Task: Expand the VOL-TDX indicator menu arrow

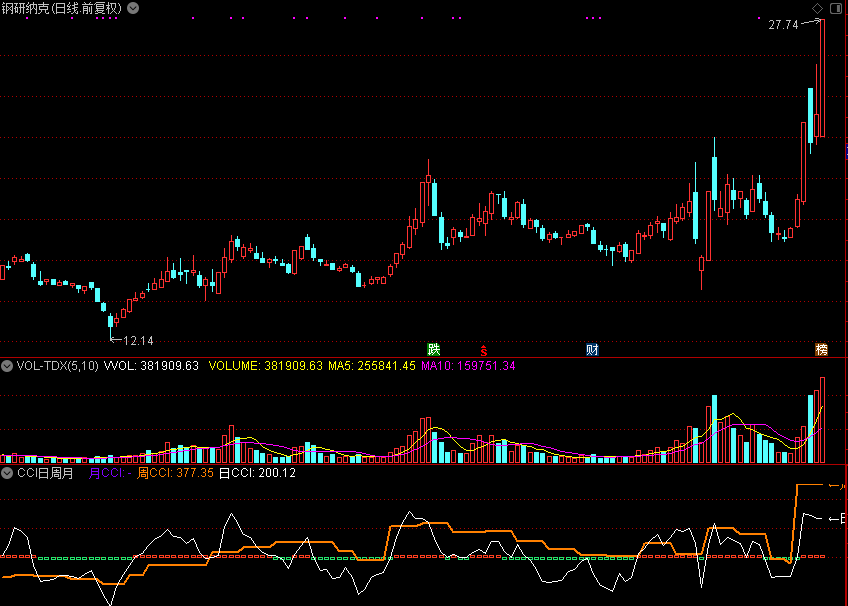Action: tap(6, 366)
